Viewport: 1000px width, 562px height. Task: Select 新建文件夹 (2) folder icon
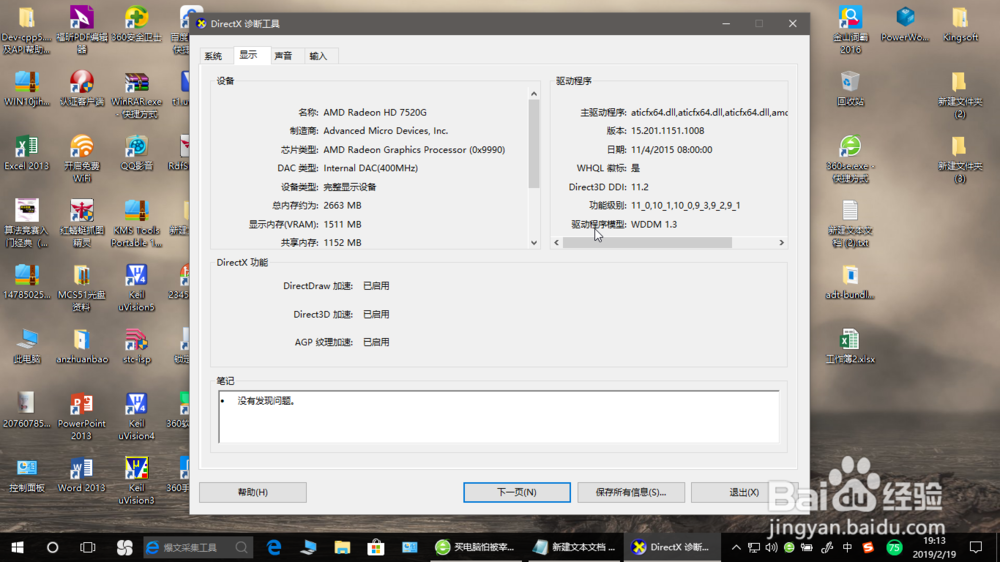[x=960, y=95]
